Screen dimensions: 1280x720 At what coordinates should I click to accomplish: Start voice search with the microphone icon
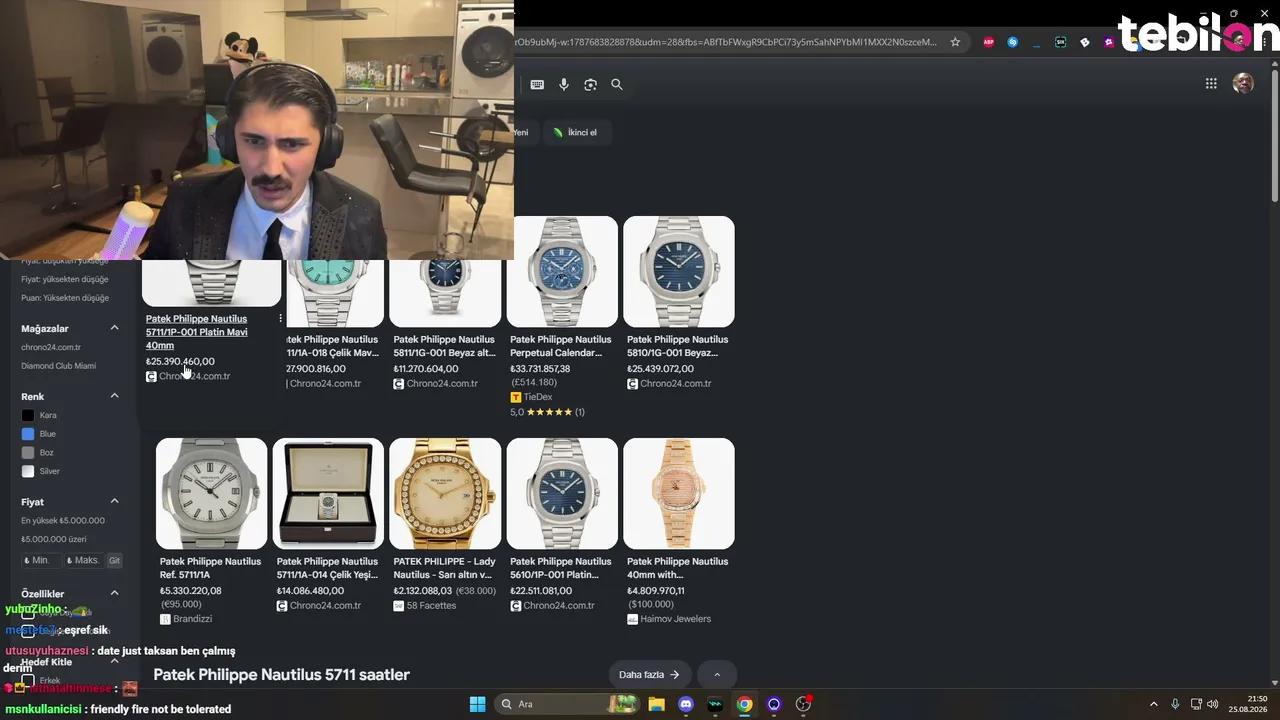(x=564, y=85)
